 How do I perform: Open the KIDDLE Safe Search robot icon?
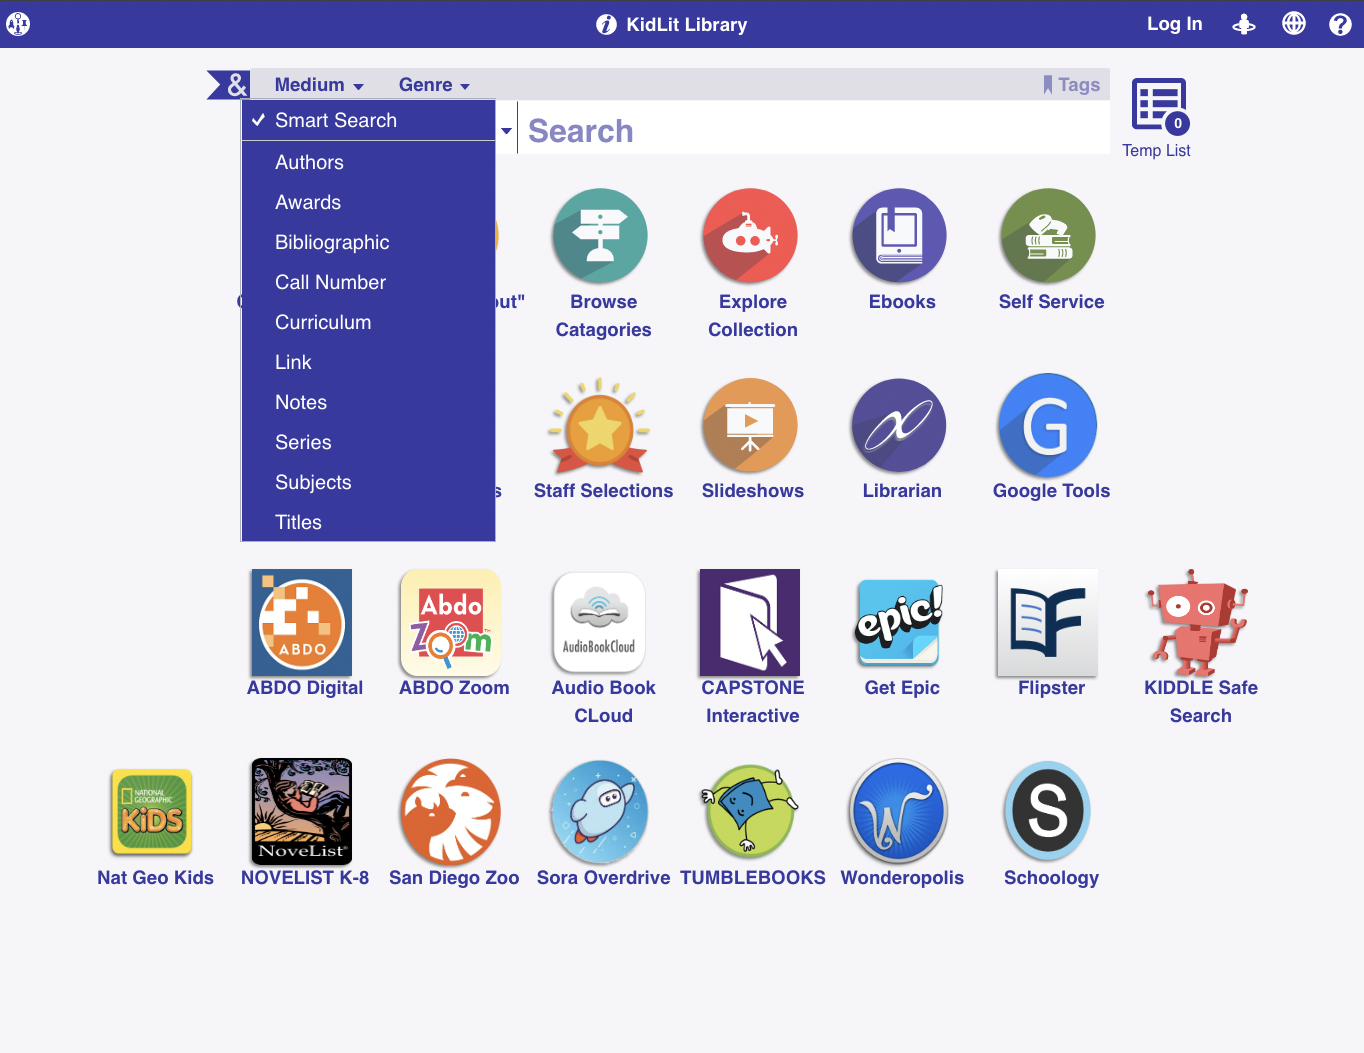[1197, 623]
